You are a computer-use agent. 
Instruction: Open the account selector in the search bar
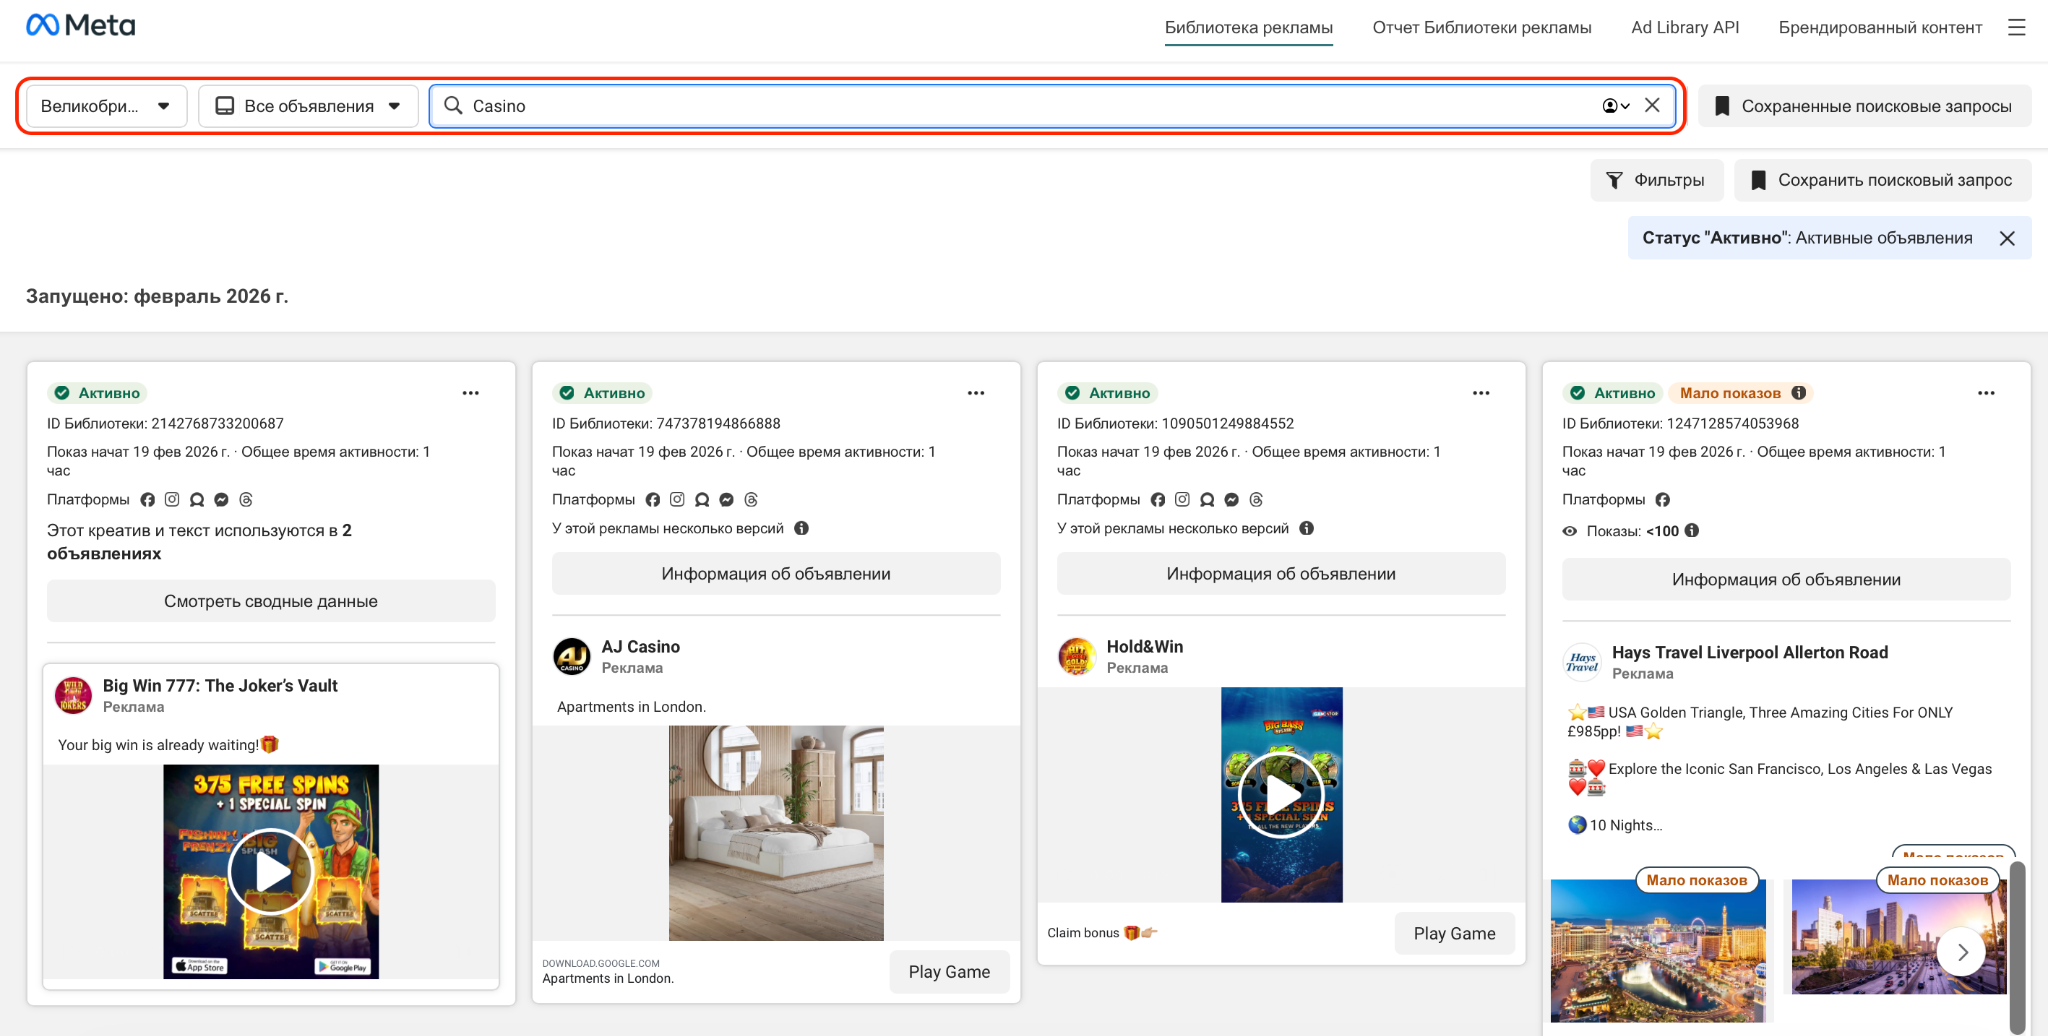(1615, 106)
